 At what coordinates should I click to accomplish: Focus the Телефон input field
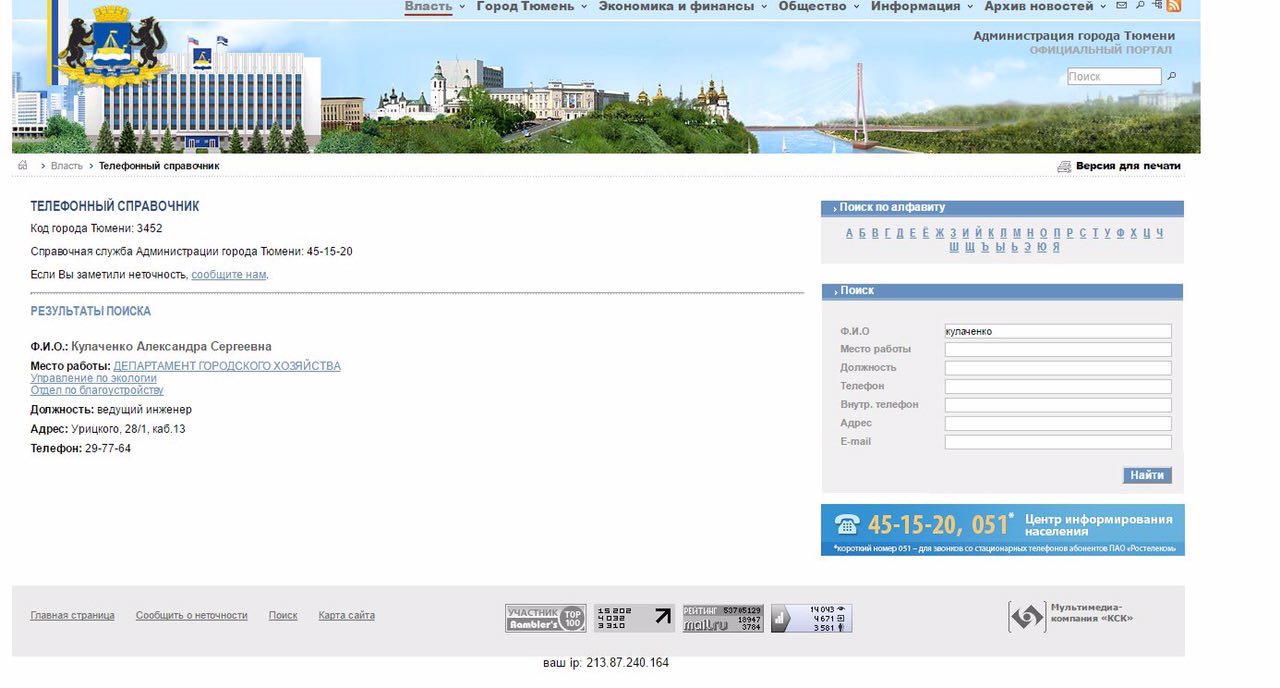[1058, 386]
